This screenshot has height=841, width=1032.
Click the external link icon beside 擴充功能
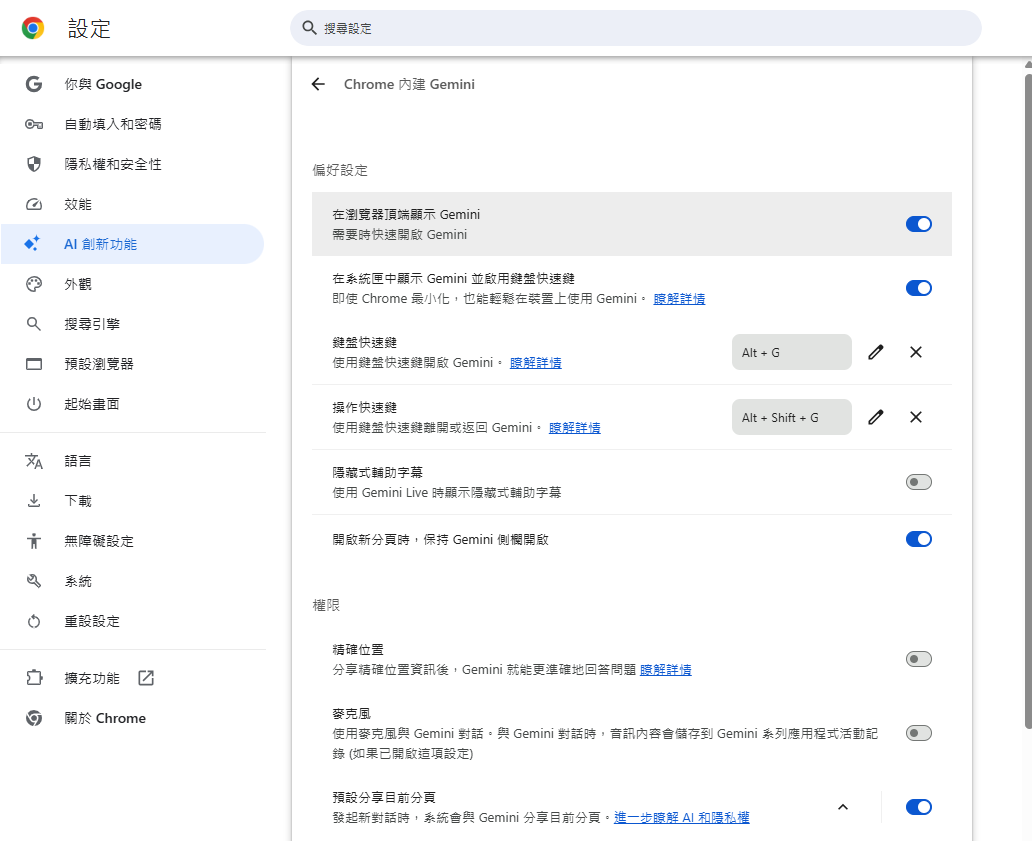tap(146, 678)
